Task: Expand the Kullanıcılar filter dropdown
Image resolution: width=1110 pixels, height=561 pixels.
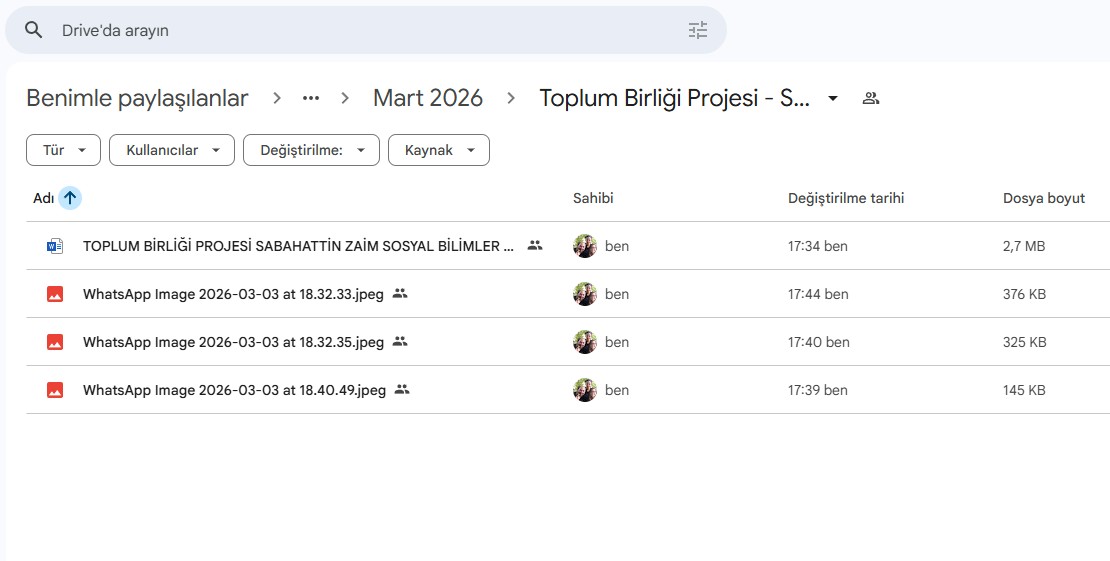Action: (171, 150)
